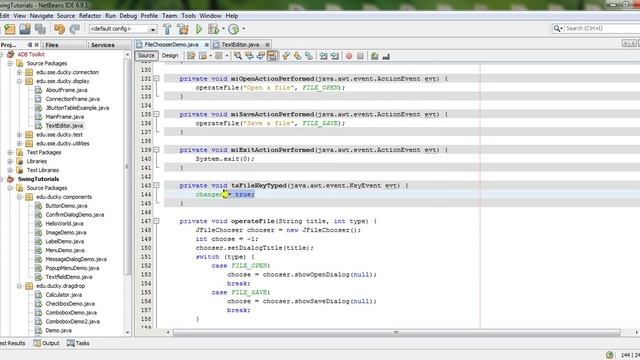Click the Comment icon in editor toolbar
Image resolution: width=640 pixels, height=360 pixels.
(375, 56)
